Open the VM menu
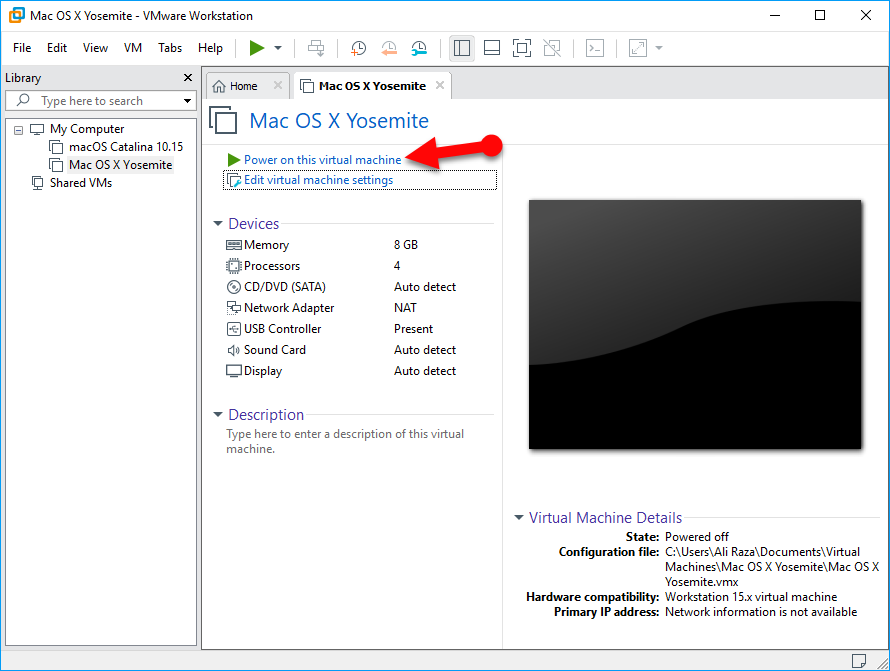This screenshot has height=671, width=890. 133,48
